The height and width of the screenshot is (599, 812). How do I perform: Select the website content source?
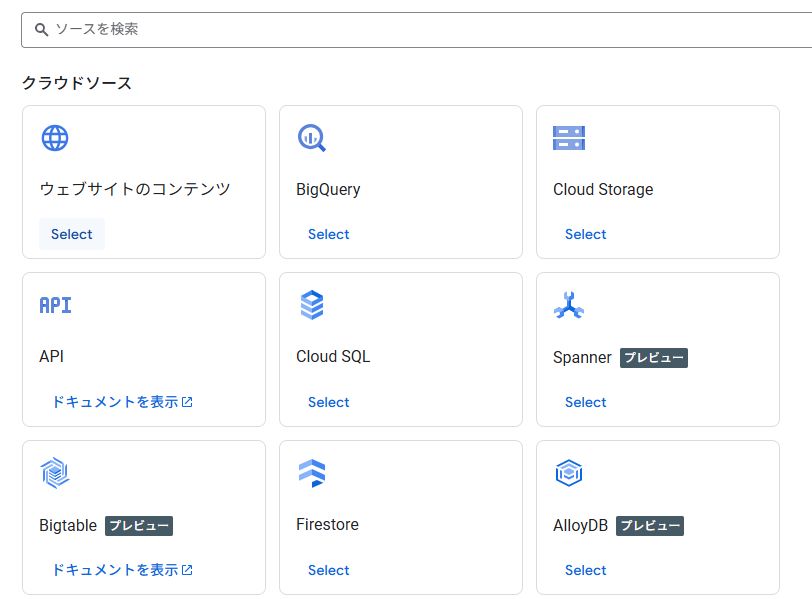point(72,234)
